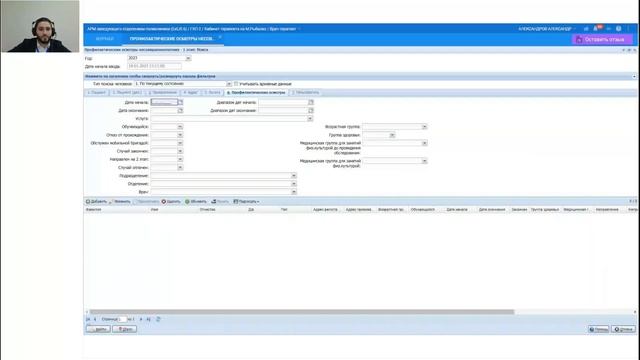This screenshot has width=640, height=360.
Task: Open user menu АЛЕКСАНДРОВ АЛЕКСАНДР
Action: (547, 29)
